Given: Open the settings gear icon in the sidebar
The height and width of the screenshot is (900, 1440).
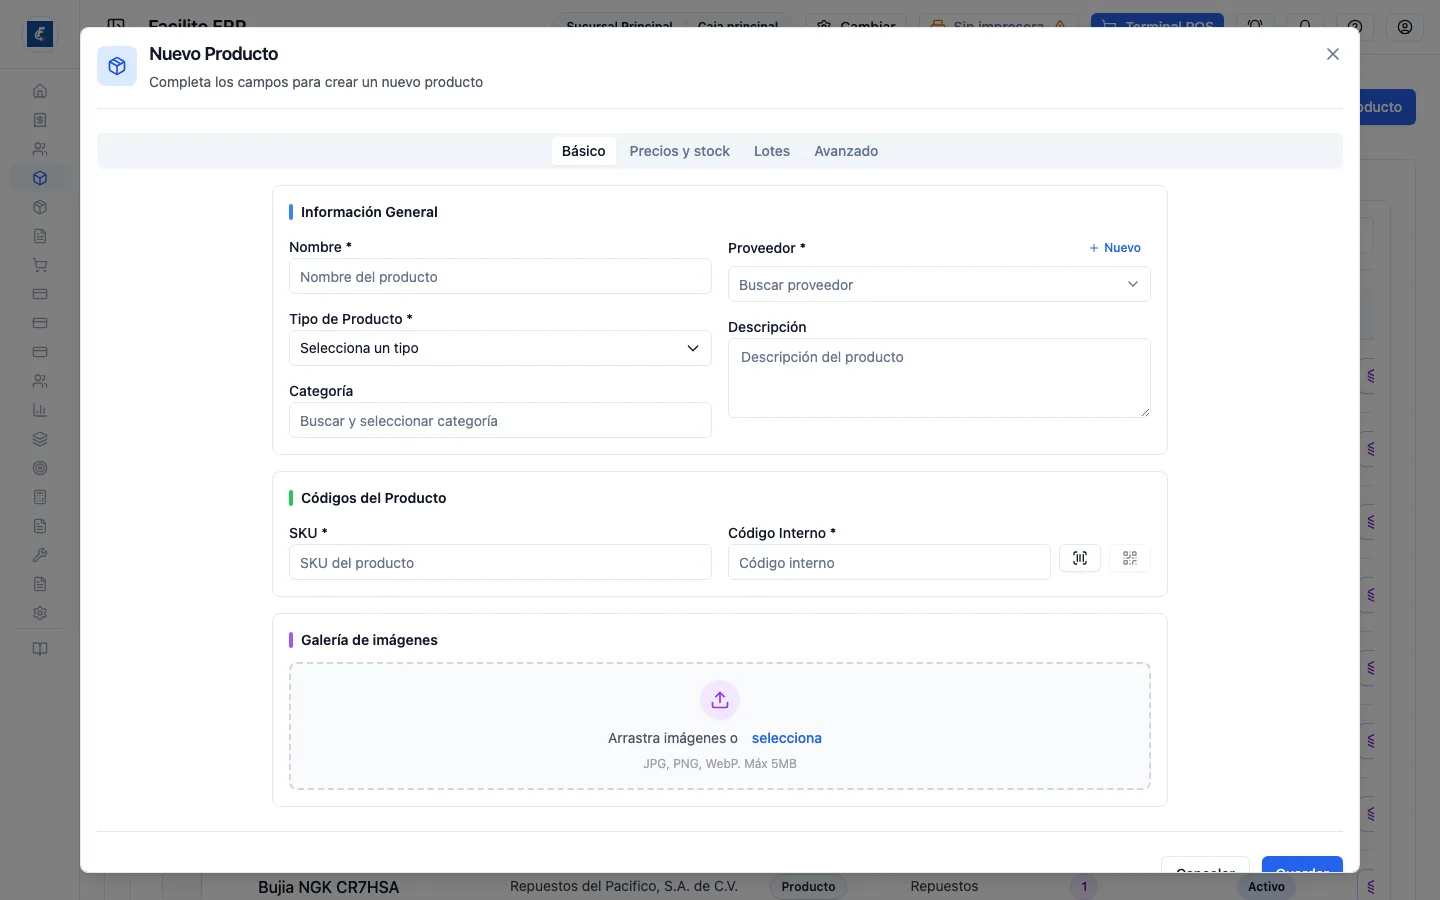Looking at the screenshot, I should click(x=40, y=613).
